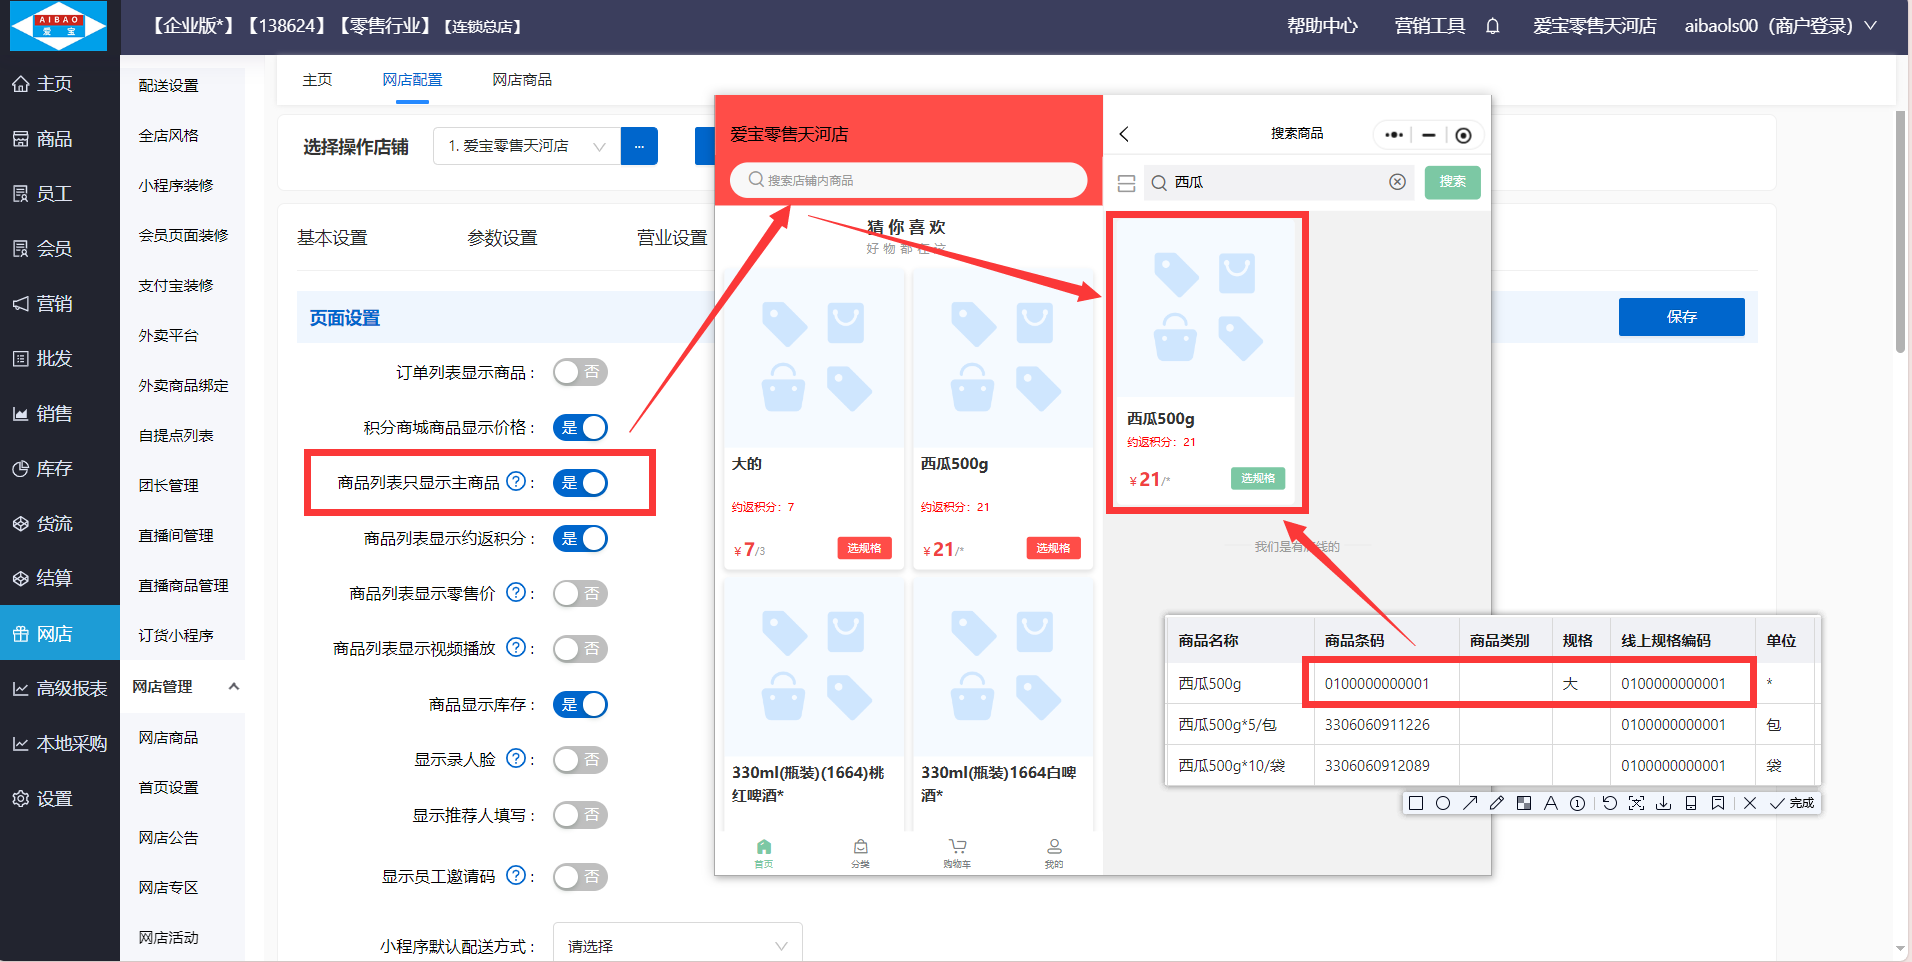Click the 搜索店铺内商品 search field

[x=908, y=180]
